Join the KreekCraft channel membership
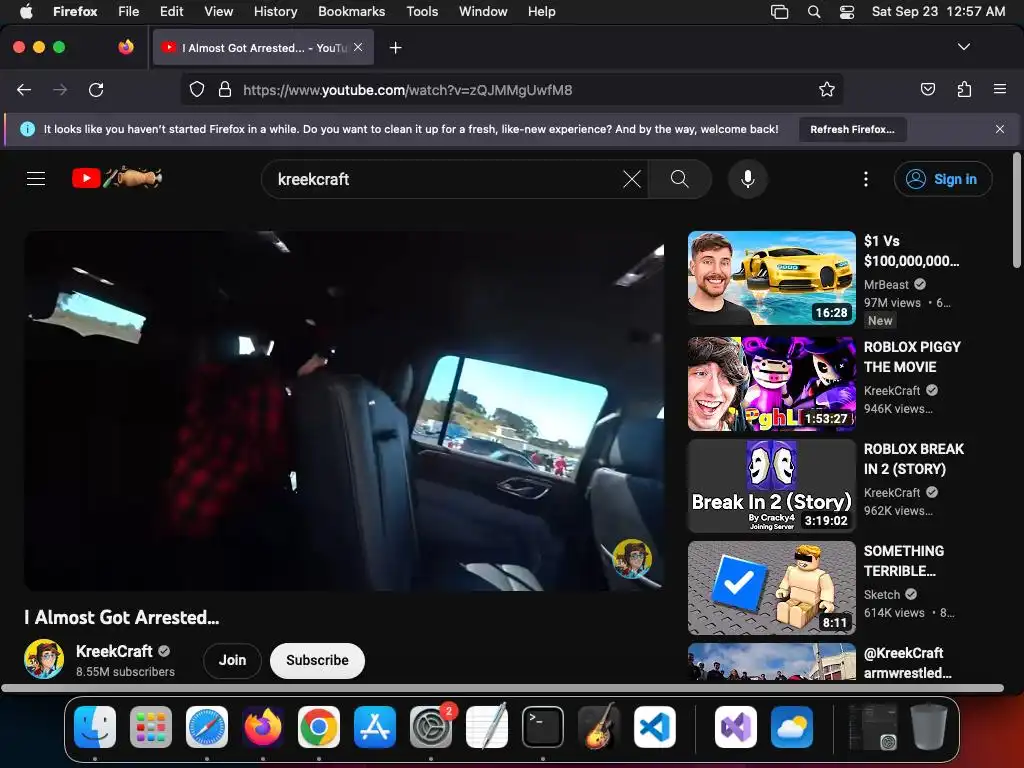The height and width of the screenshot is (768, 1024). pyautogui.click(x=232, y=660)
